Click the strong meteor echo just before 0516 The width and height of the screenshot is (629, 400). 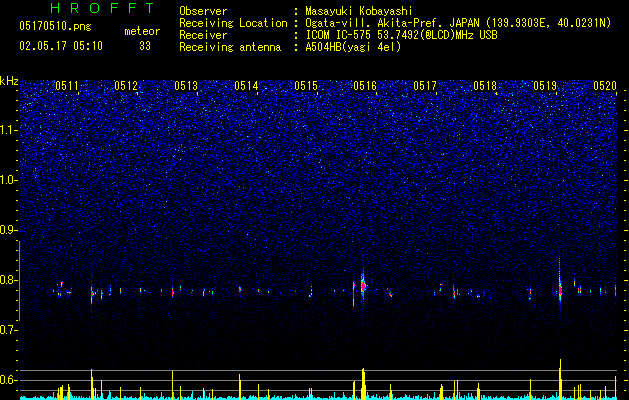(x=363, y=286)
